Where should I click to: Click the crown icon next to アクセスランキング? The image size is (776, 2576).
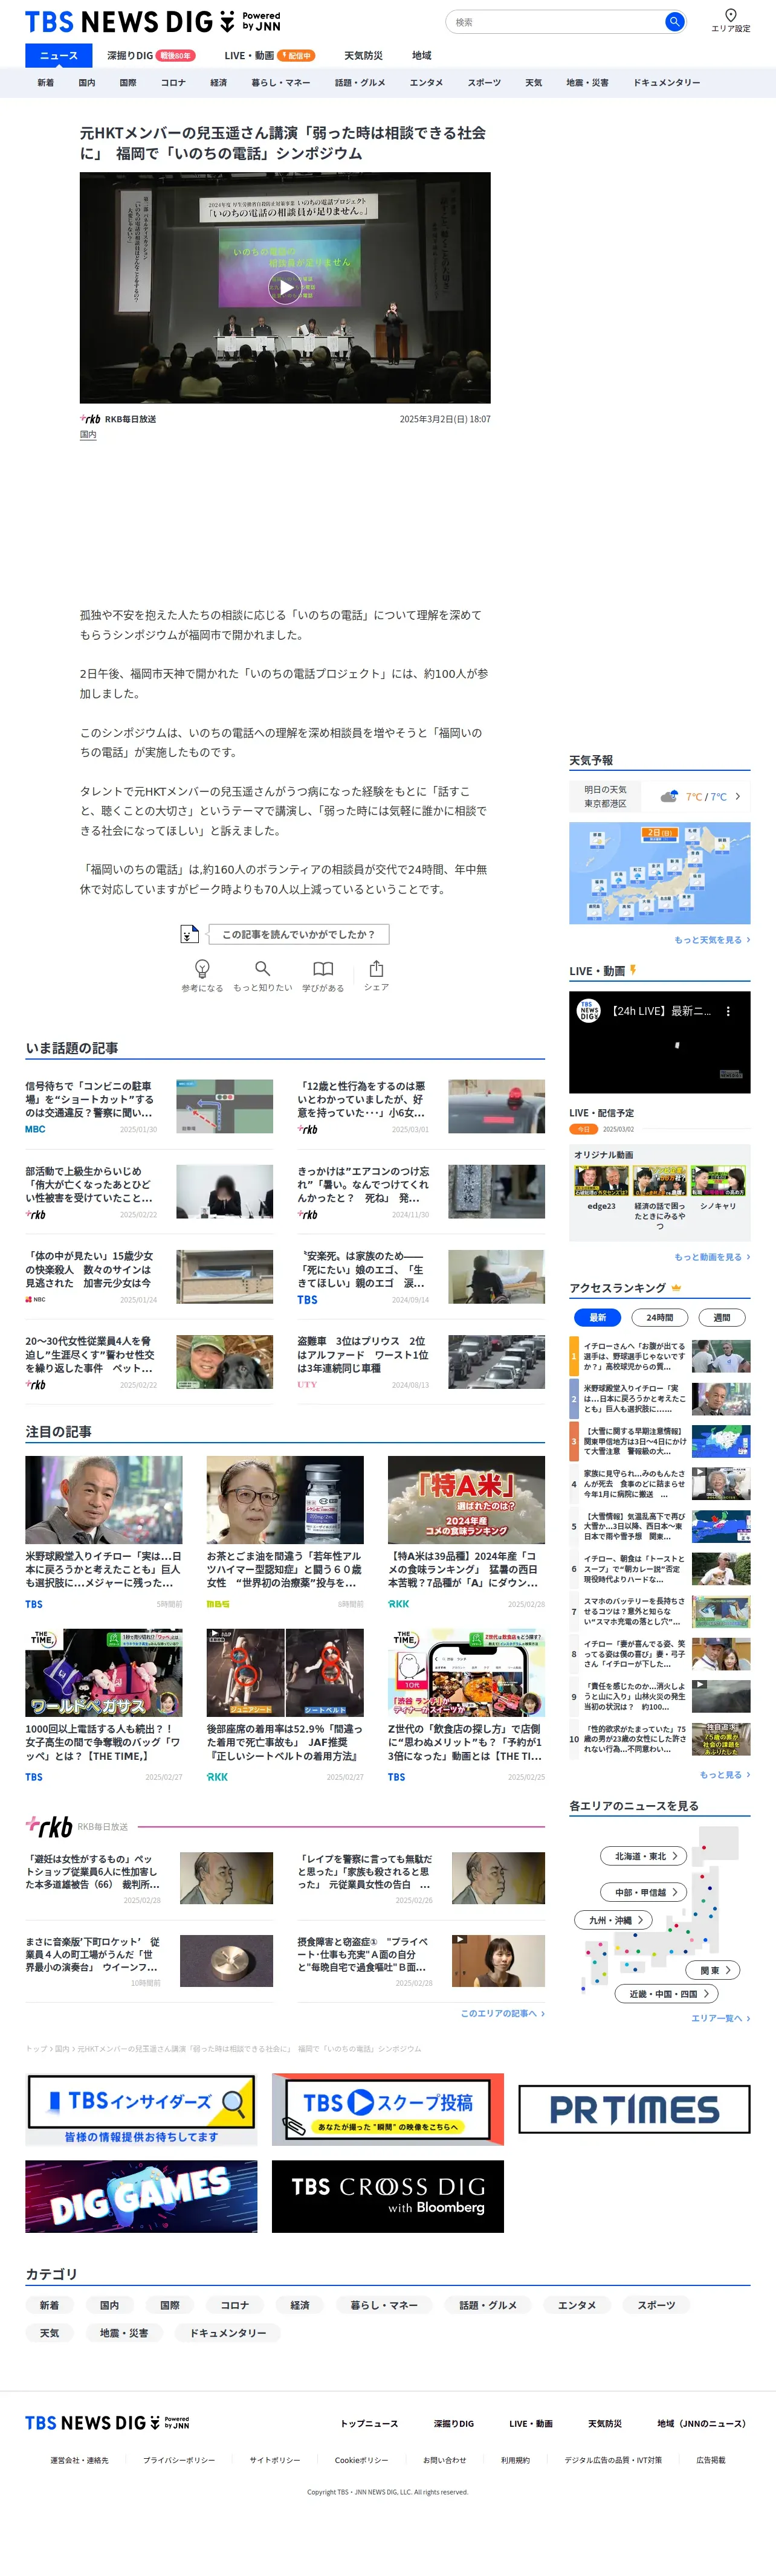pos(676,1287)
